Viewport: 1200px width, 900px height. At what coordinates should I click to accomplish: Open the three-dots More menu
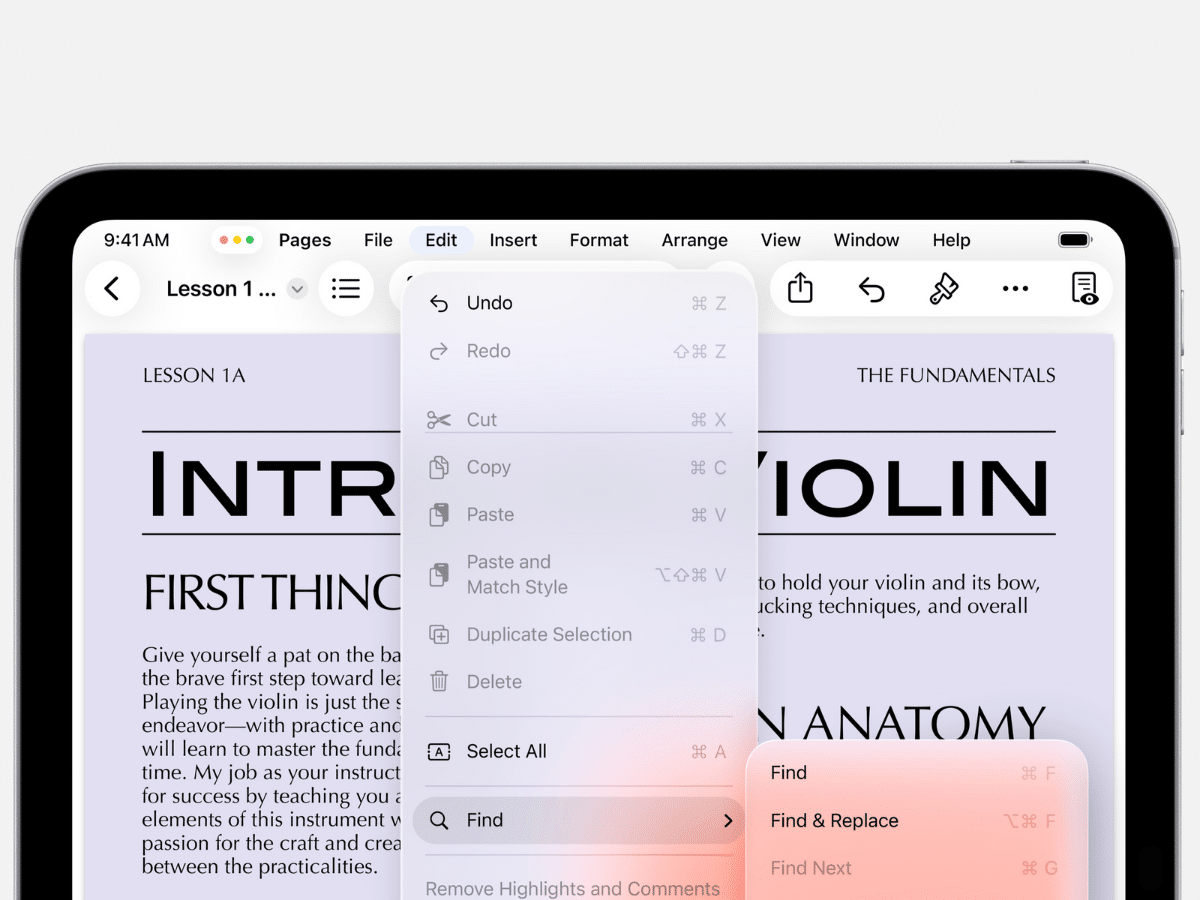1015,289
